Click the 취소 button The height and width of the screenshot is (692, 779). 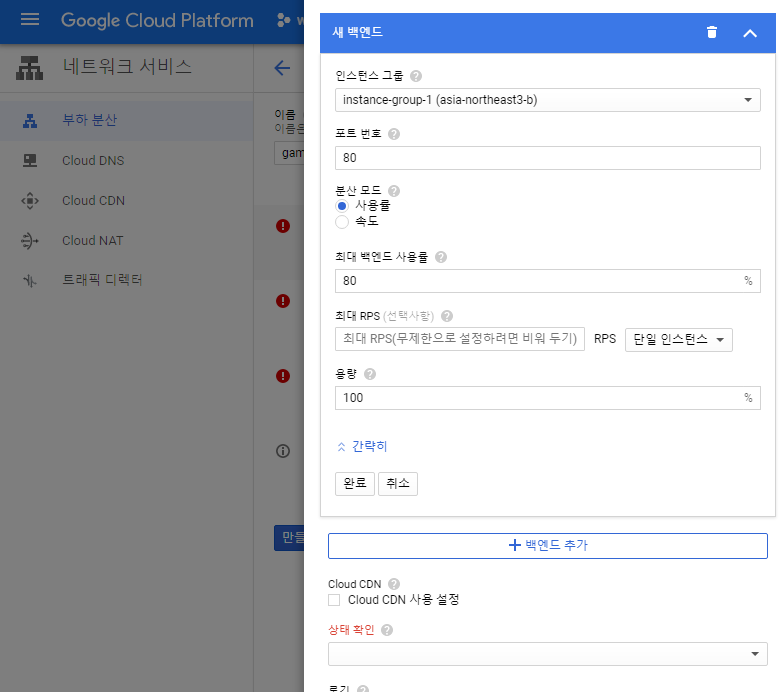398,484
